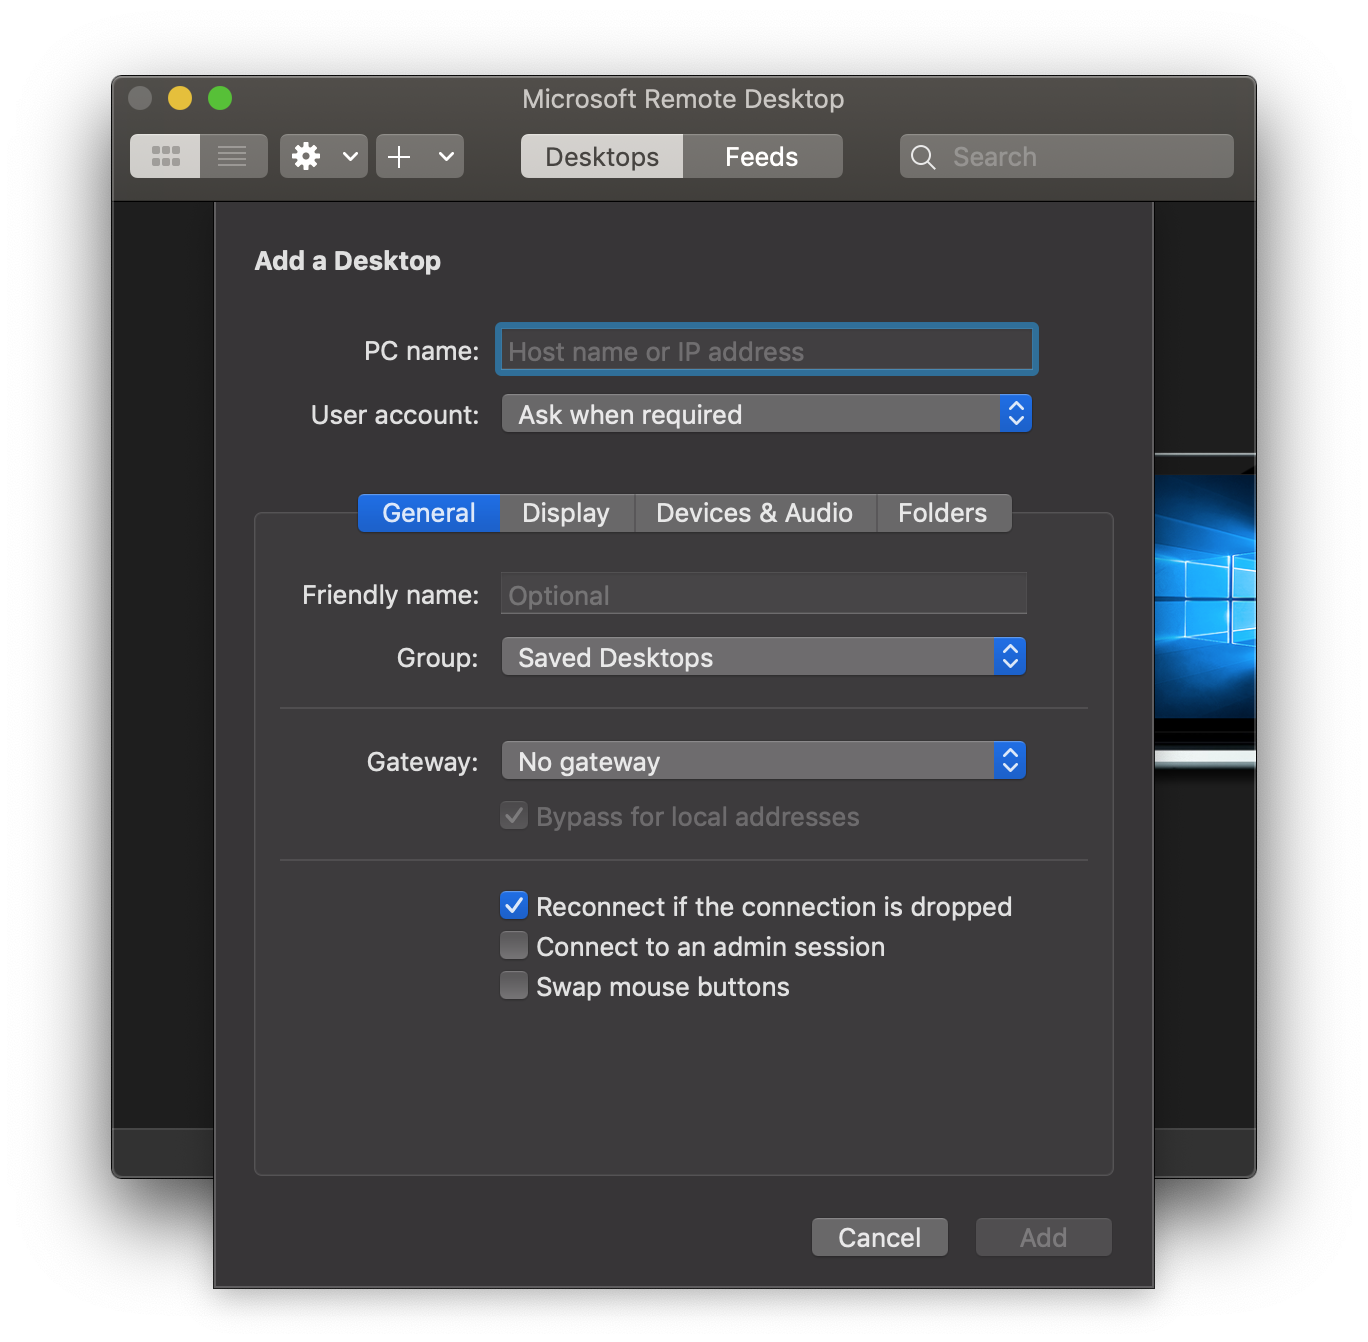1368x1342 pixels.
Task: Click the green zoom window button
Action: [x=220, y=98]
